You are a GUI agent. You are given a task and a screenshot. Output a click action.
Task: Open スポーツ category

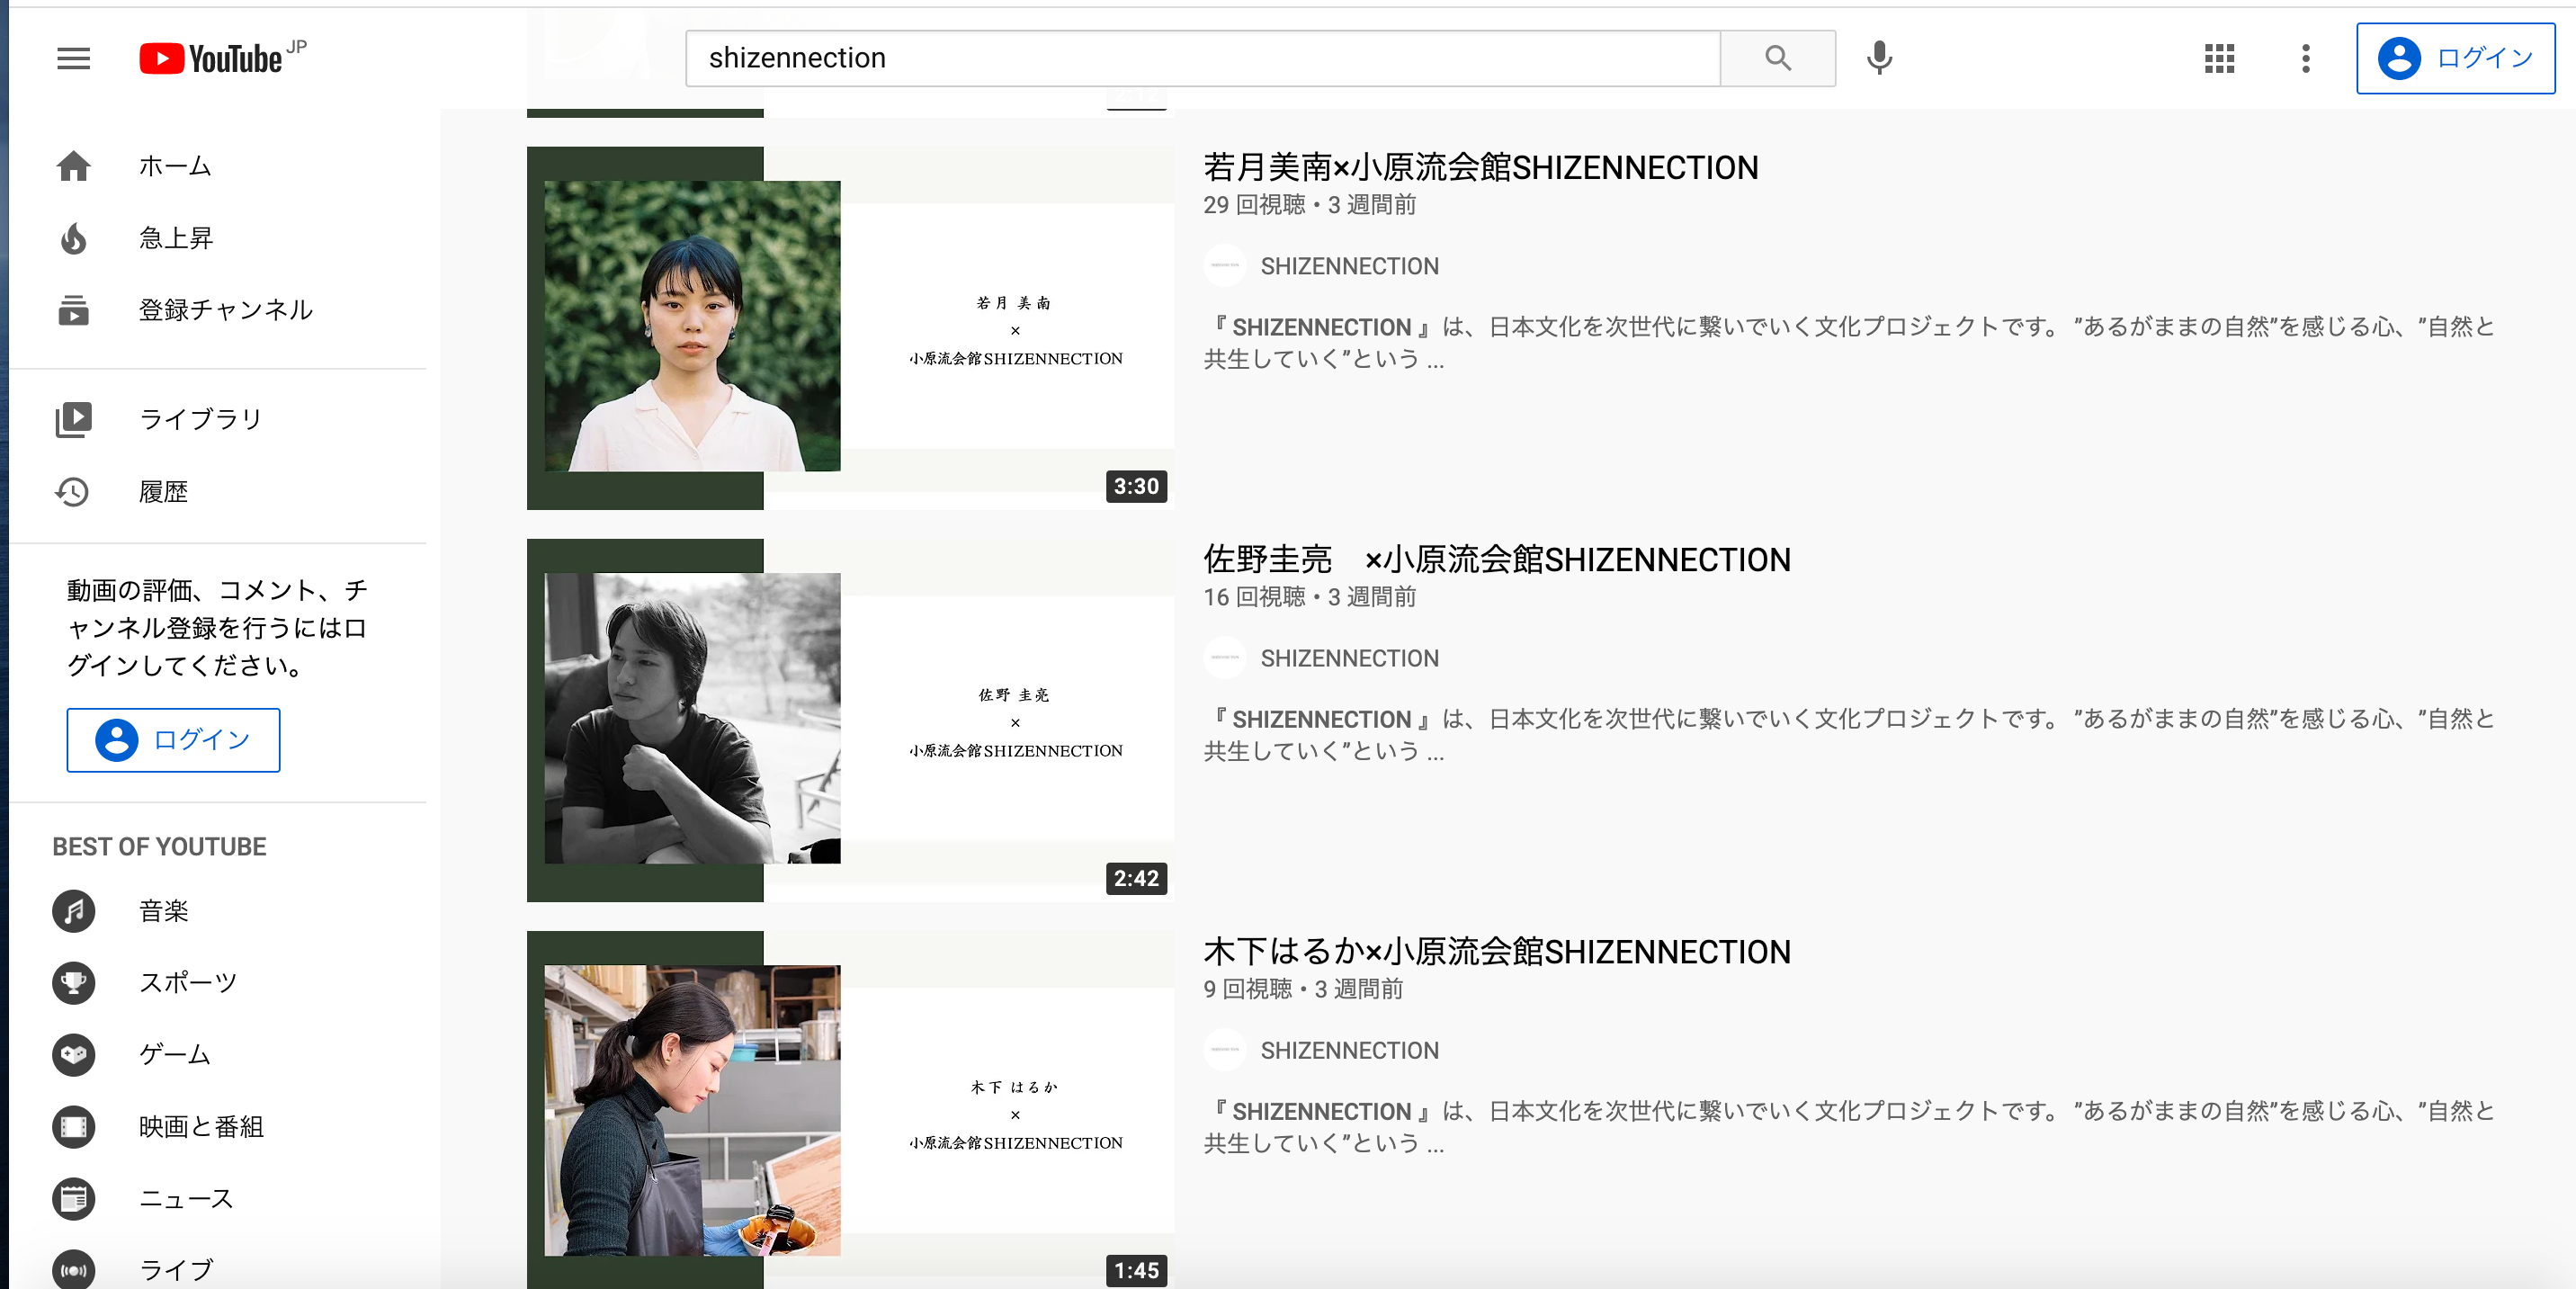pyautogui.click(x=217, y=983)
